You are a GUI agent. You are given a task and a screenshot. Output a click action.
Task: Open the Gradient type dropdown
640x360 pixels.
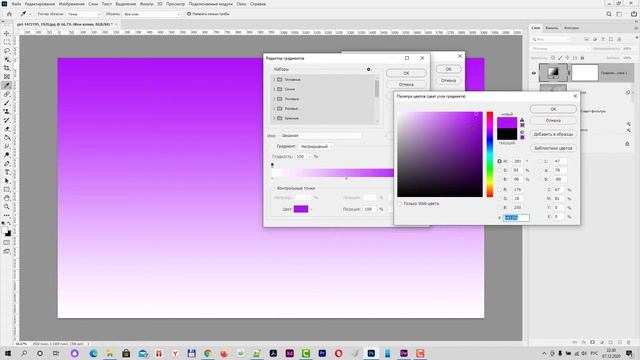coord(316,147)
